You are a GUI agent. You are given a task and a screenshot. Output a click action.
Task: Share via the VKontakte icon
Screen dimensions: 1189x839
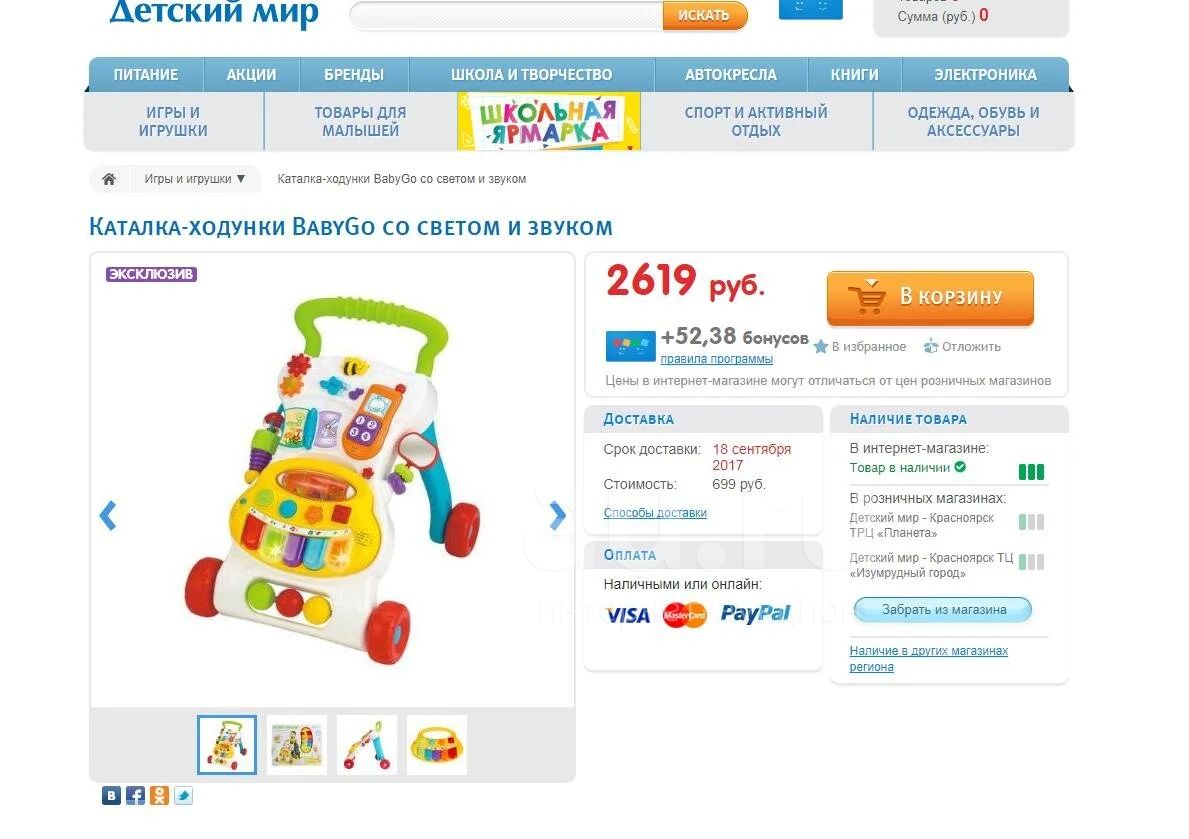pos(111,795)
